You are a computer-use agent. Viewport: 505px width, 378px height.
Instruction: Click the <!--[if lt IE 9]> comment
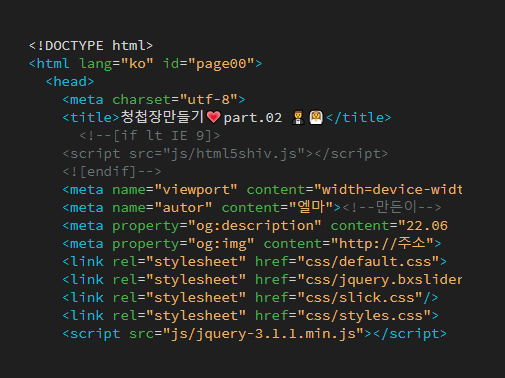(150, 136)
